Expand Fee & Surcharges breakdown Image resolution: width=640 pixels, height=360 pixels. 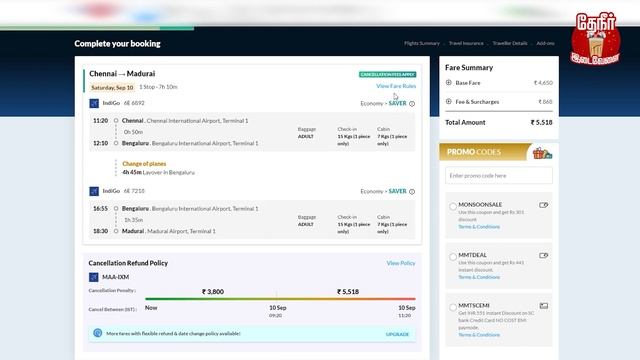[x=449, y=101]
